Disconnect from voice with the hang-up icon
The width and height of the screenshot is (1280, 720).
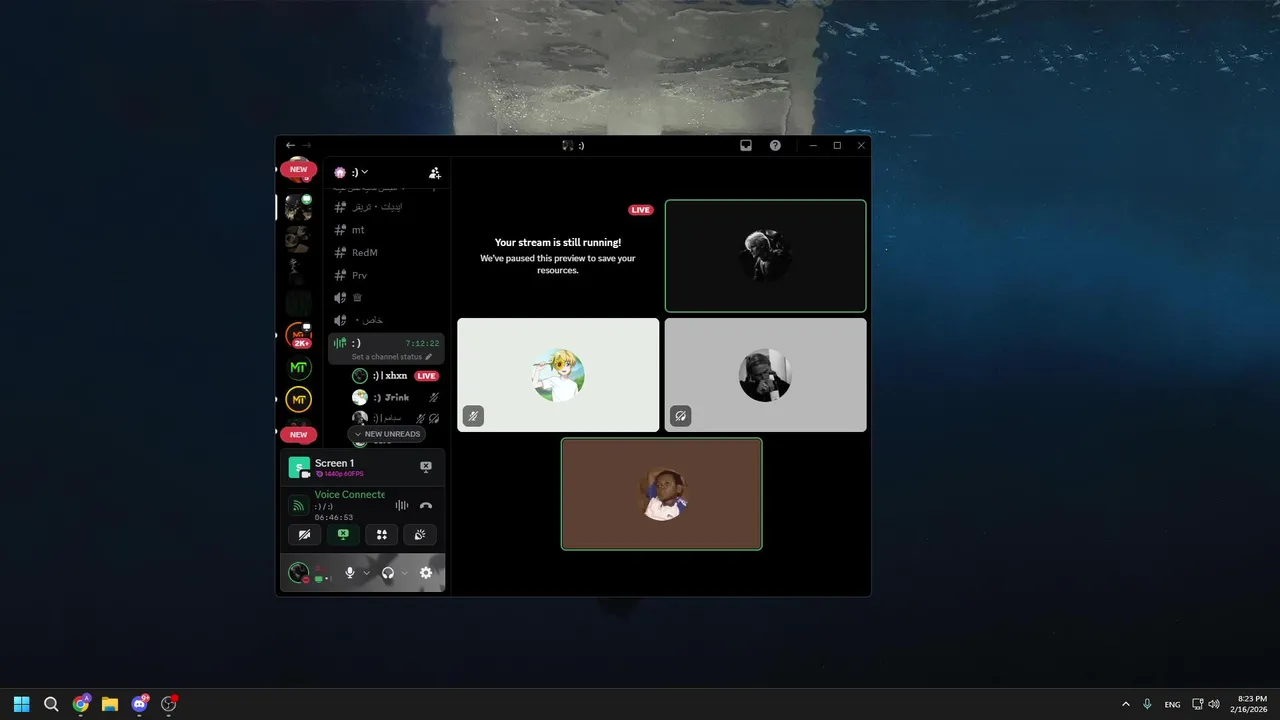[x=426, y=506]
